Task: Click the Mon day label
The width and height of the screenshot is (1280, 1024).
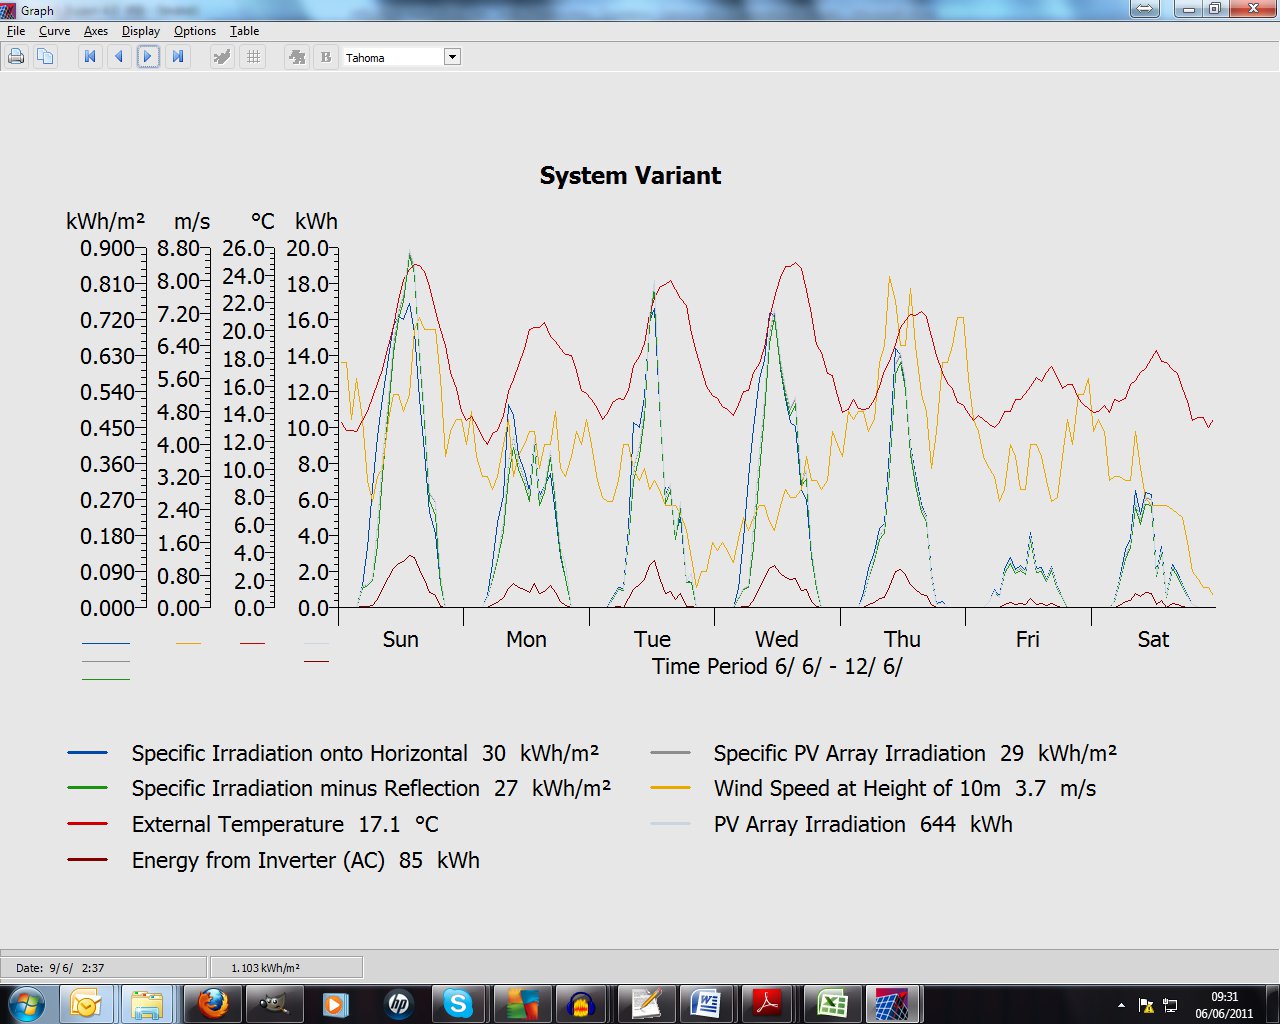Action: (x=526, y=640)
